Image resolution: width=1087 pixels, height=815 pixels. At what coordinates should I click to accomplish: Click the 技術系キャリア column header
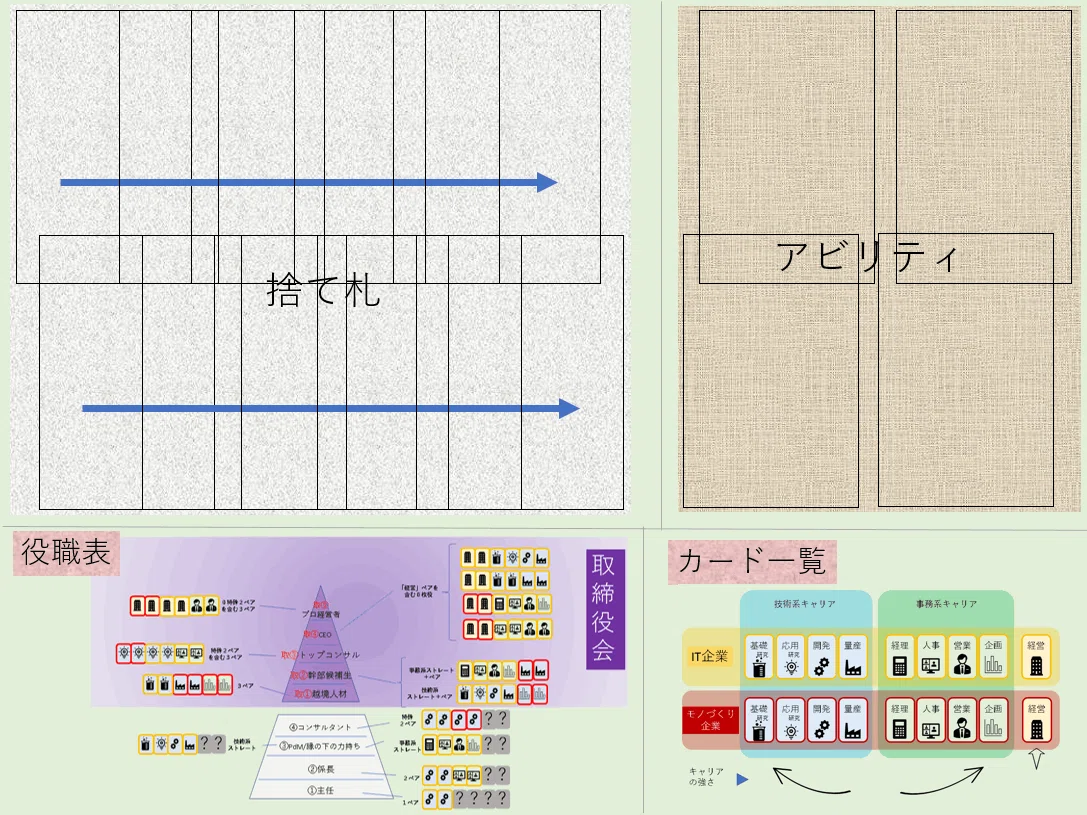click(805, 604)
